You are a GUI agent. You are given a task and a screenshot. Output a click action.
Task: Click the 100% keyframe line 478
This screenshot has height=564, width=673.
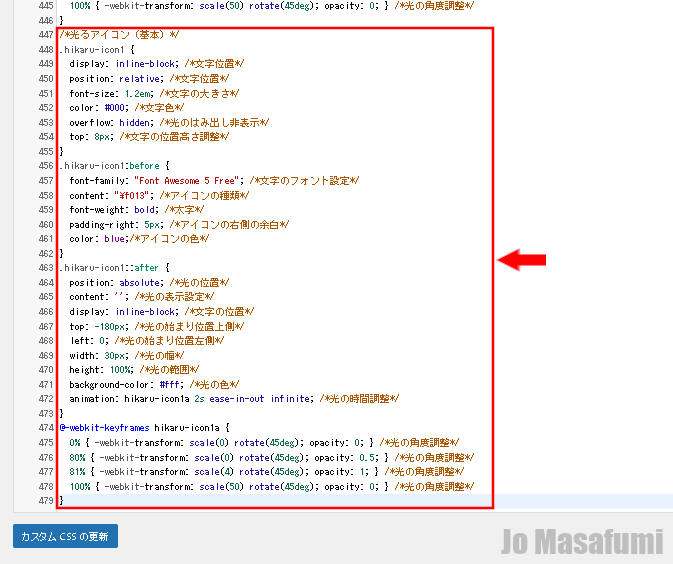point(272,487)
